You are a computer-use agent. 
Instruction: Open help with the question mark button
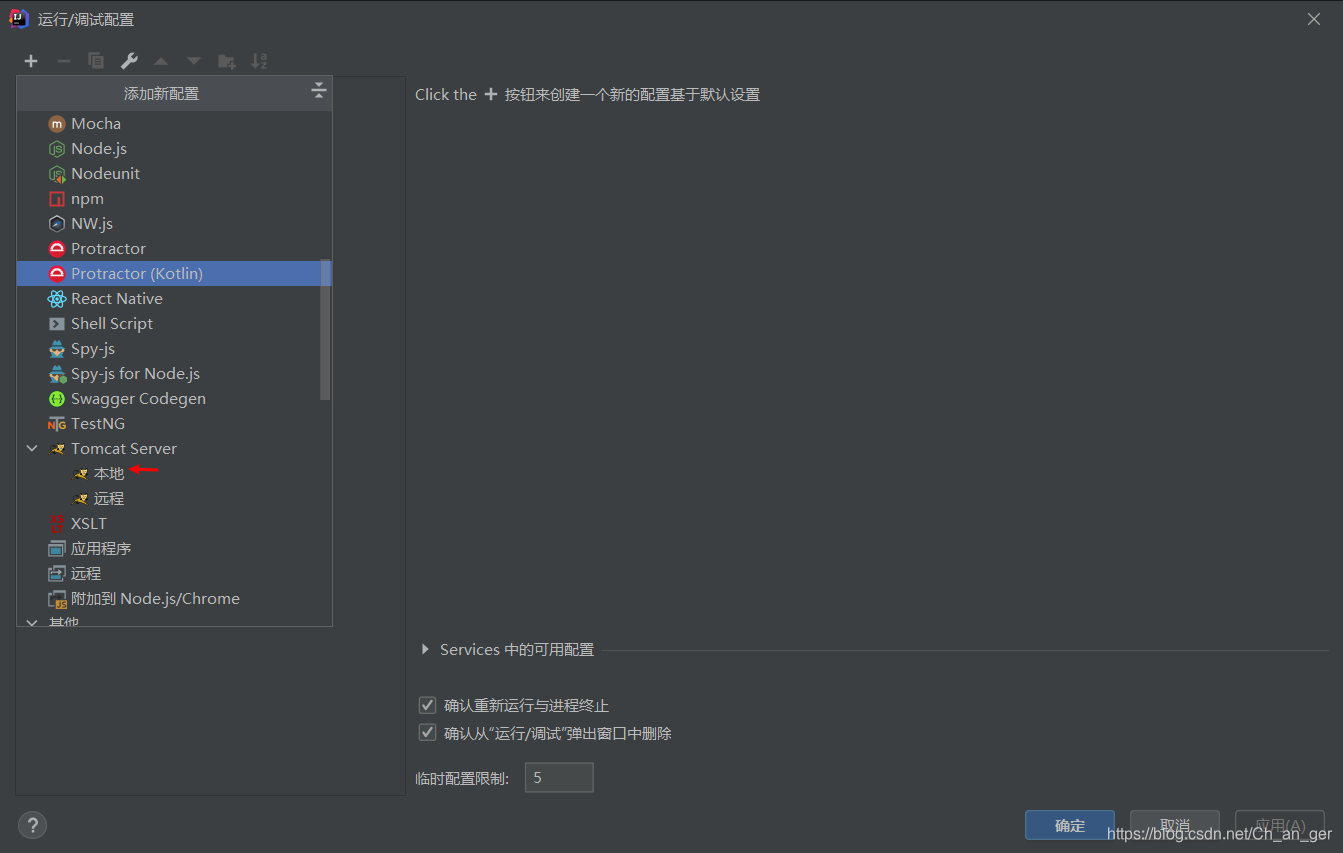coord(32,825)
